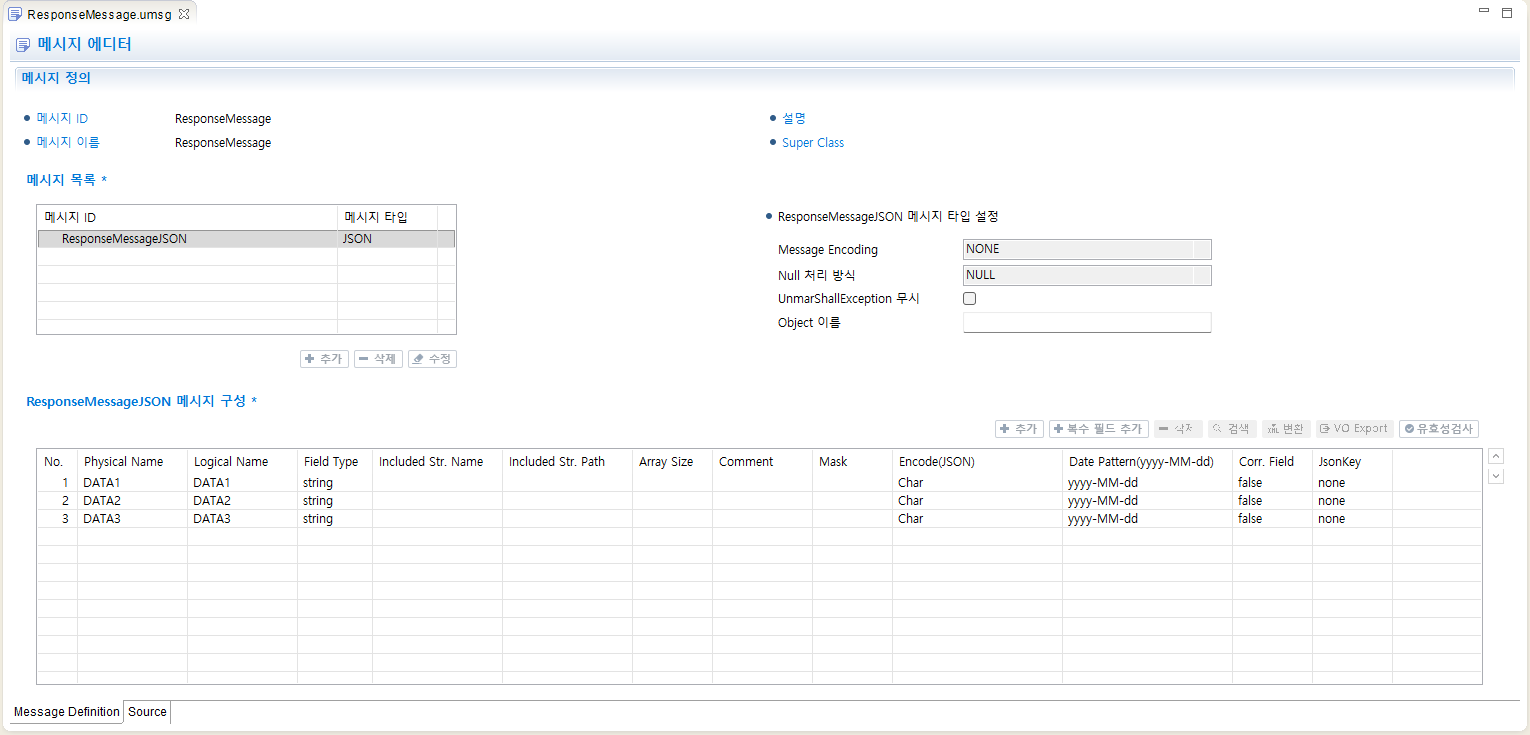
Task: Click inside the Object 이름 input field
Action: coord(1086,322)
